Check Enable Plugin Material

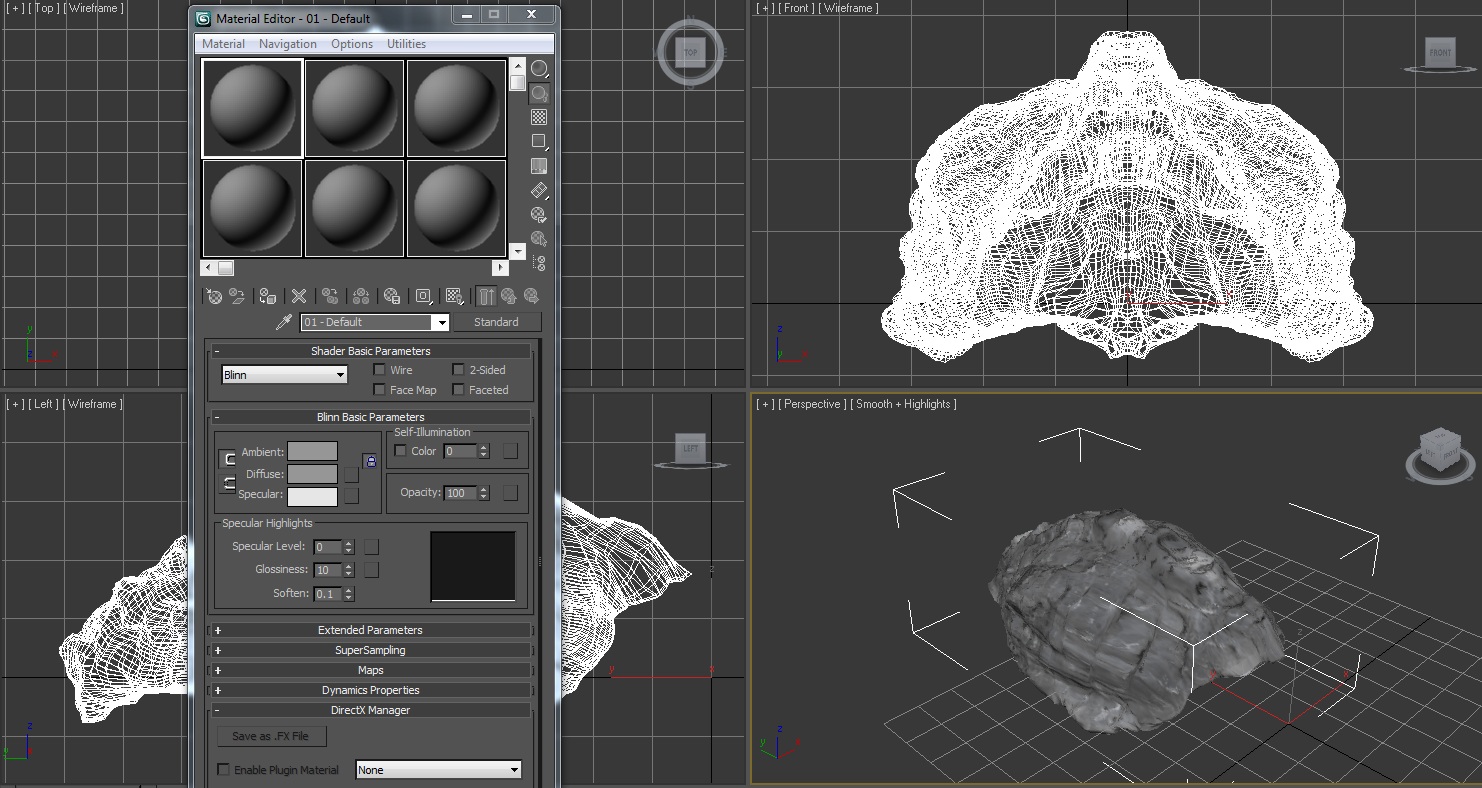pyautogui.click(x=224, y=770)
